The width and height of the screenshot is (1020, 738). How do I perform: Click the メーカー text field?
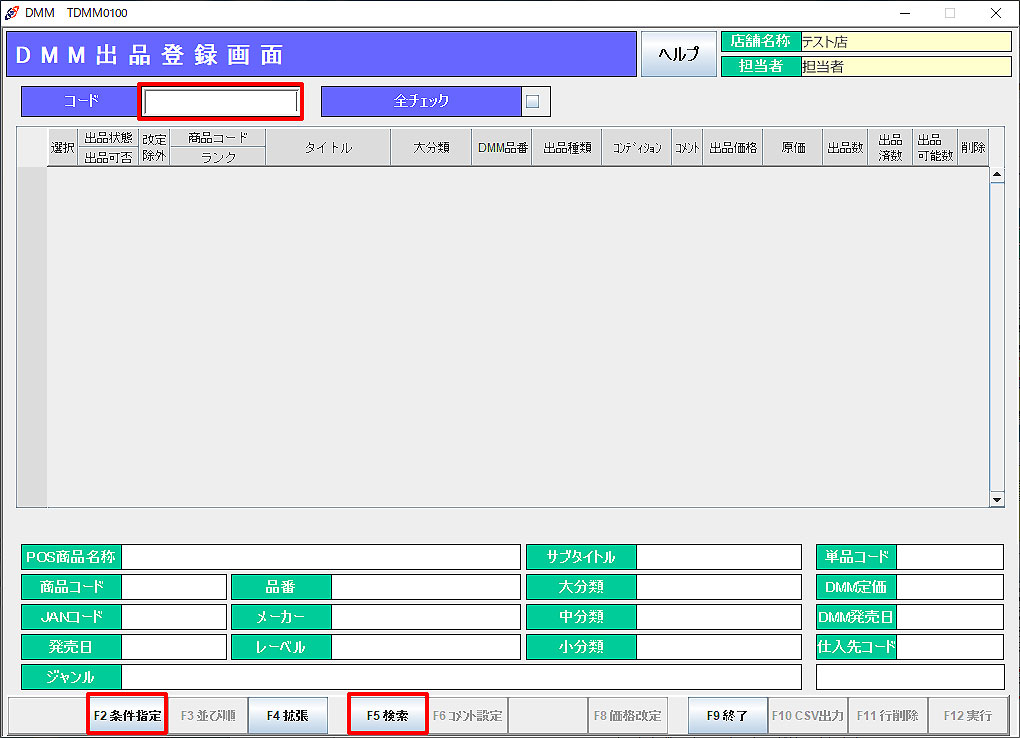coord(425,617)
